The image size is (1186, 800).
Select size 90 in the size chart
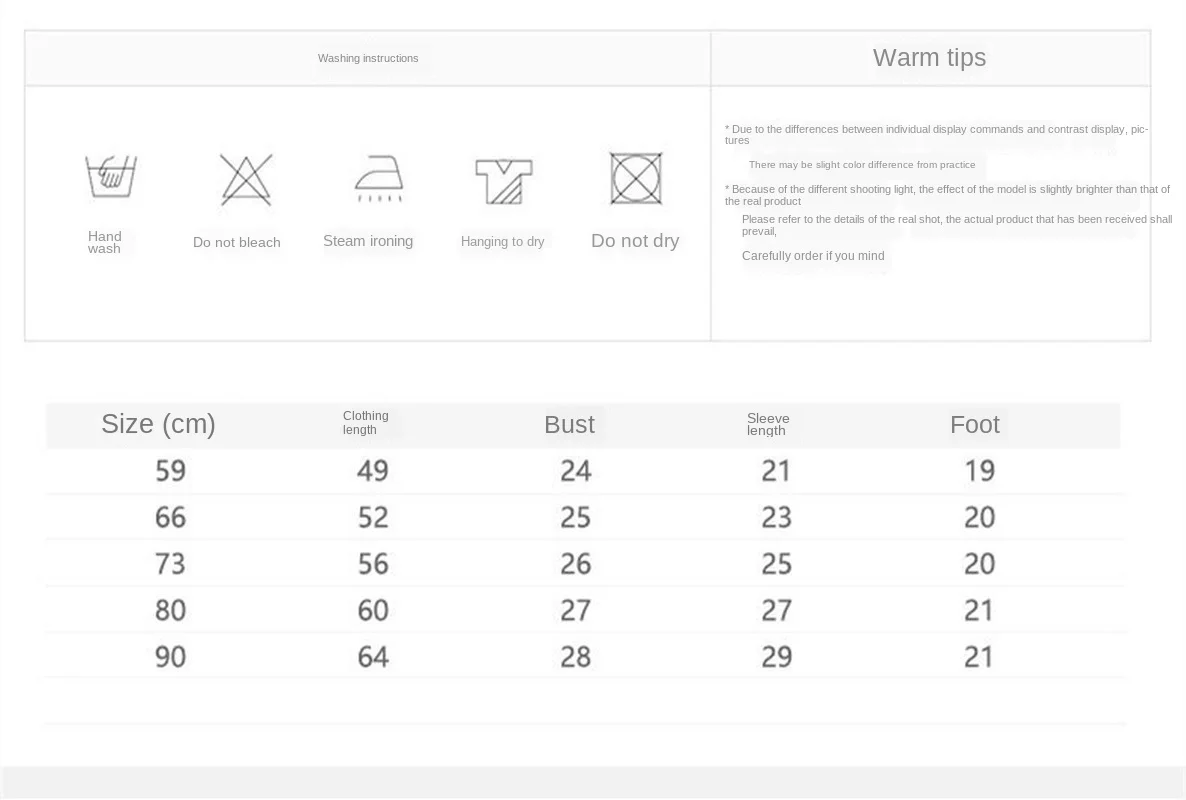170,656
